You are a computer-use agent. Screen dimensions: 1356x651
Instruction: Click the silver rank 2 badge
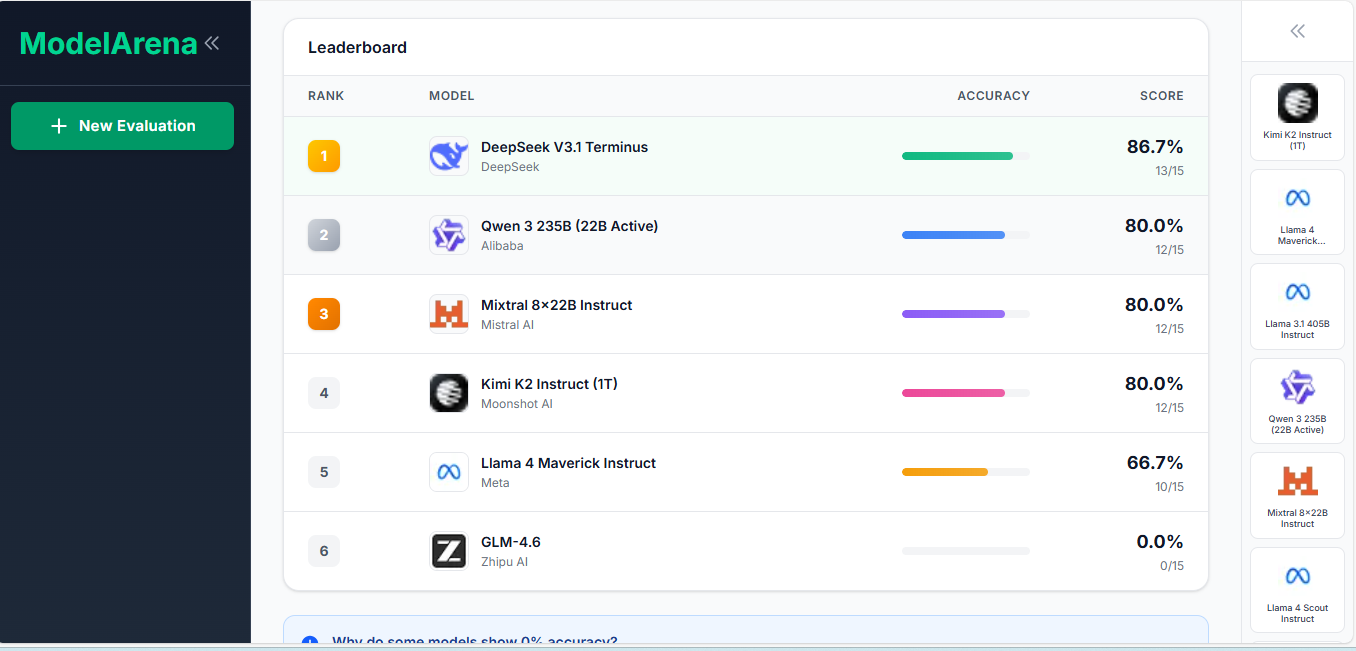click(324, 235)
